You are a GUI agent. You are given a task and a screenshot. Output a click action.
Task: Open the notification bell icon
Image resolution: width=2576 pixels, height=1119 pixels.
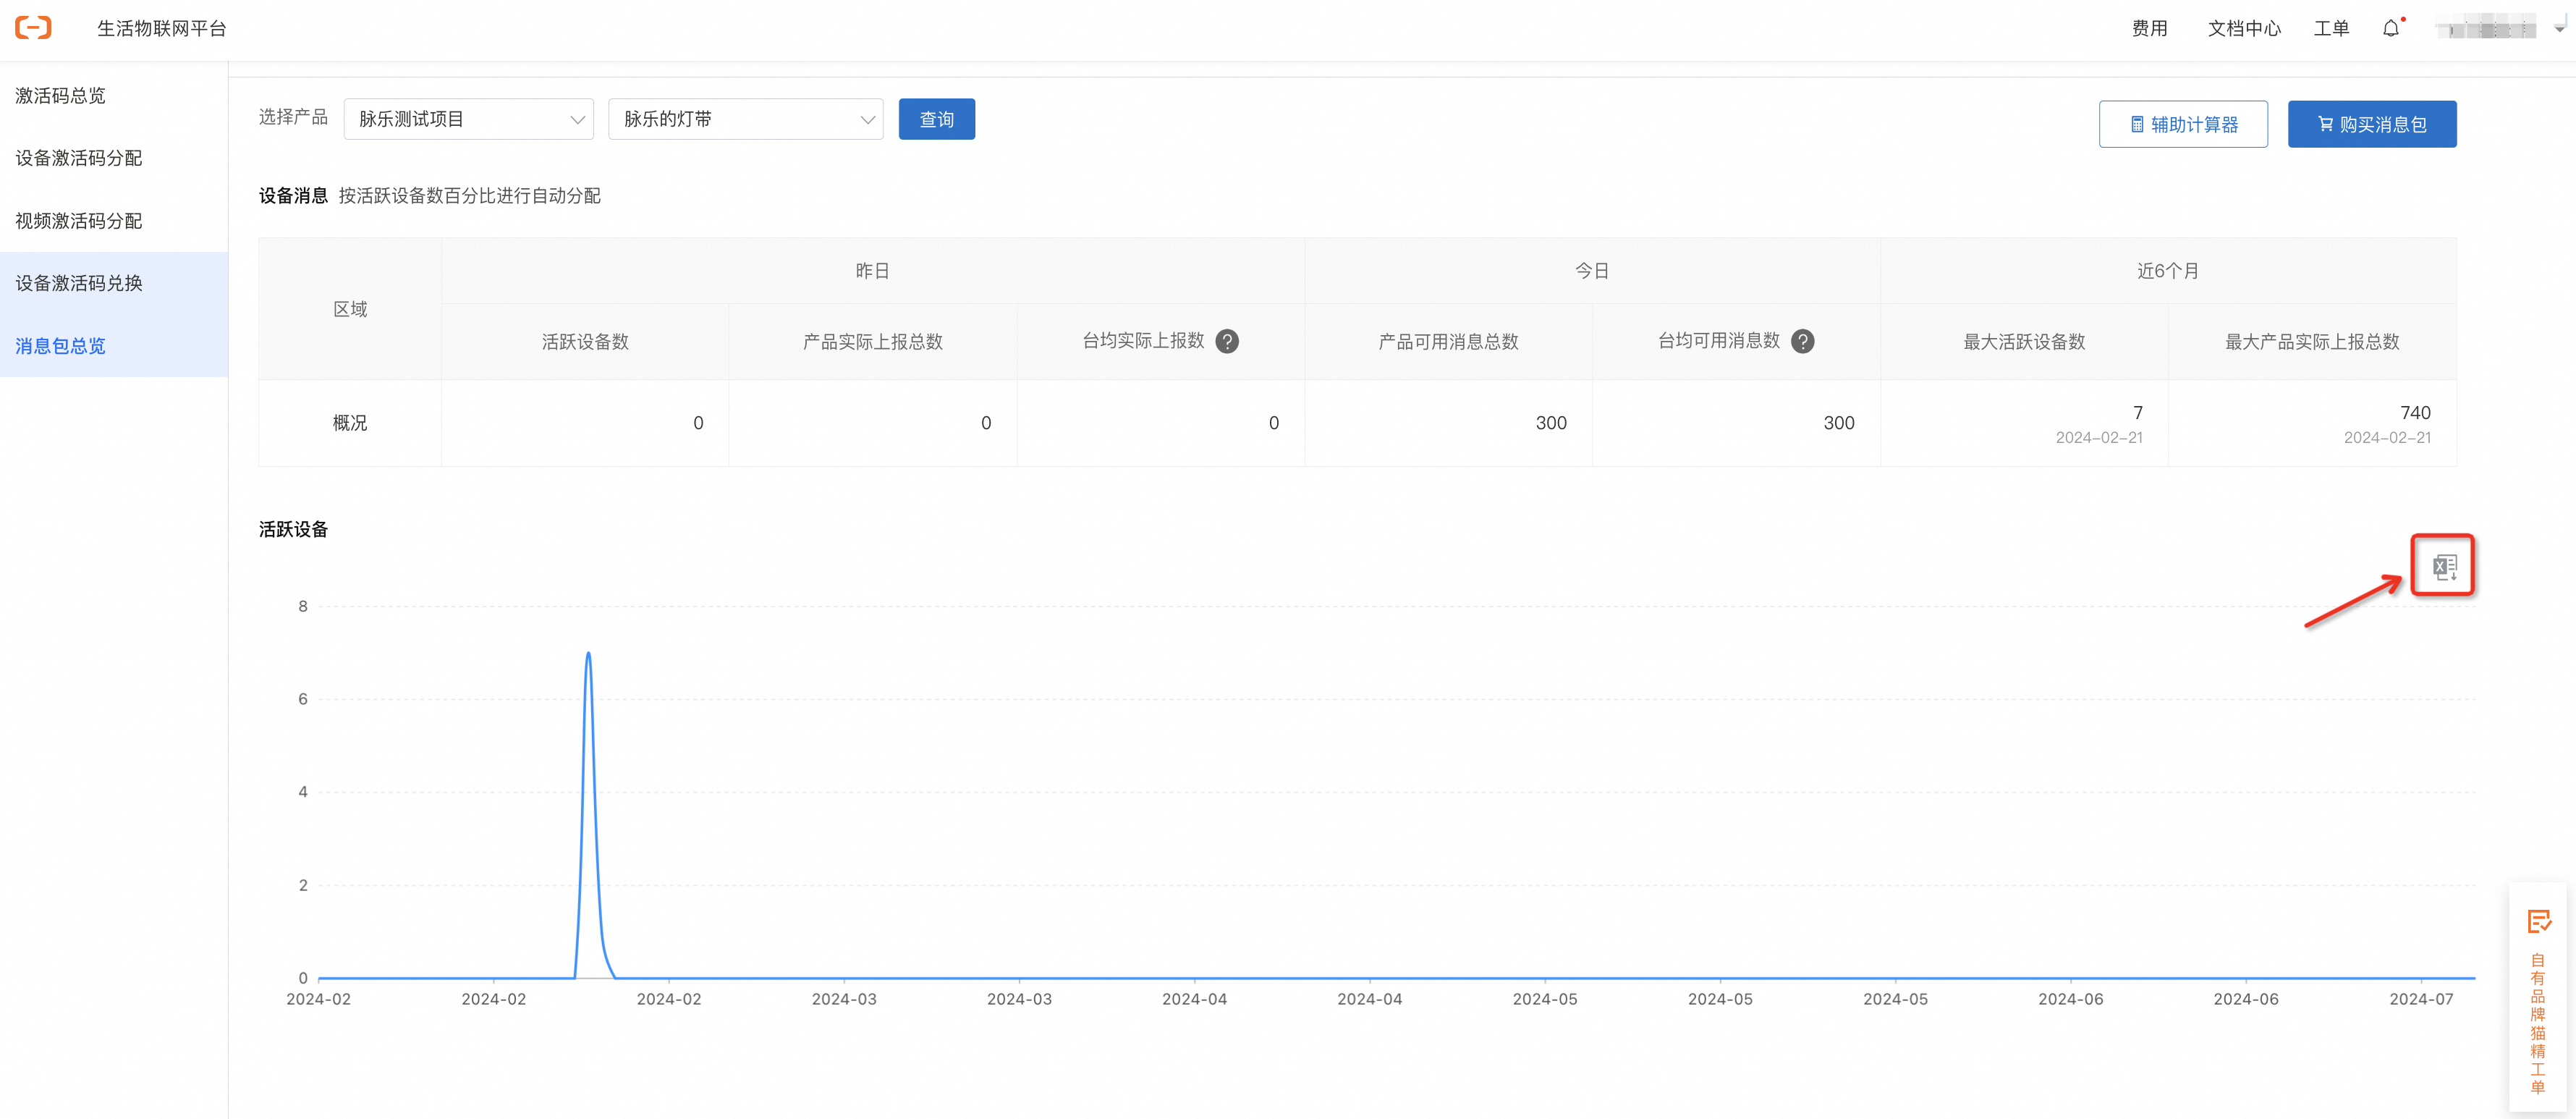[x=2391, y=29]
